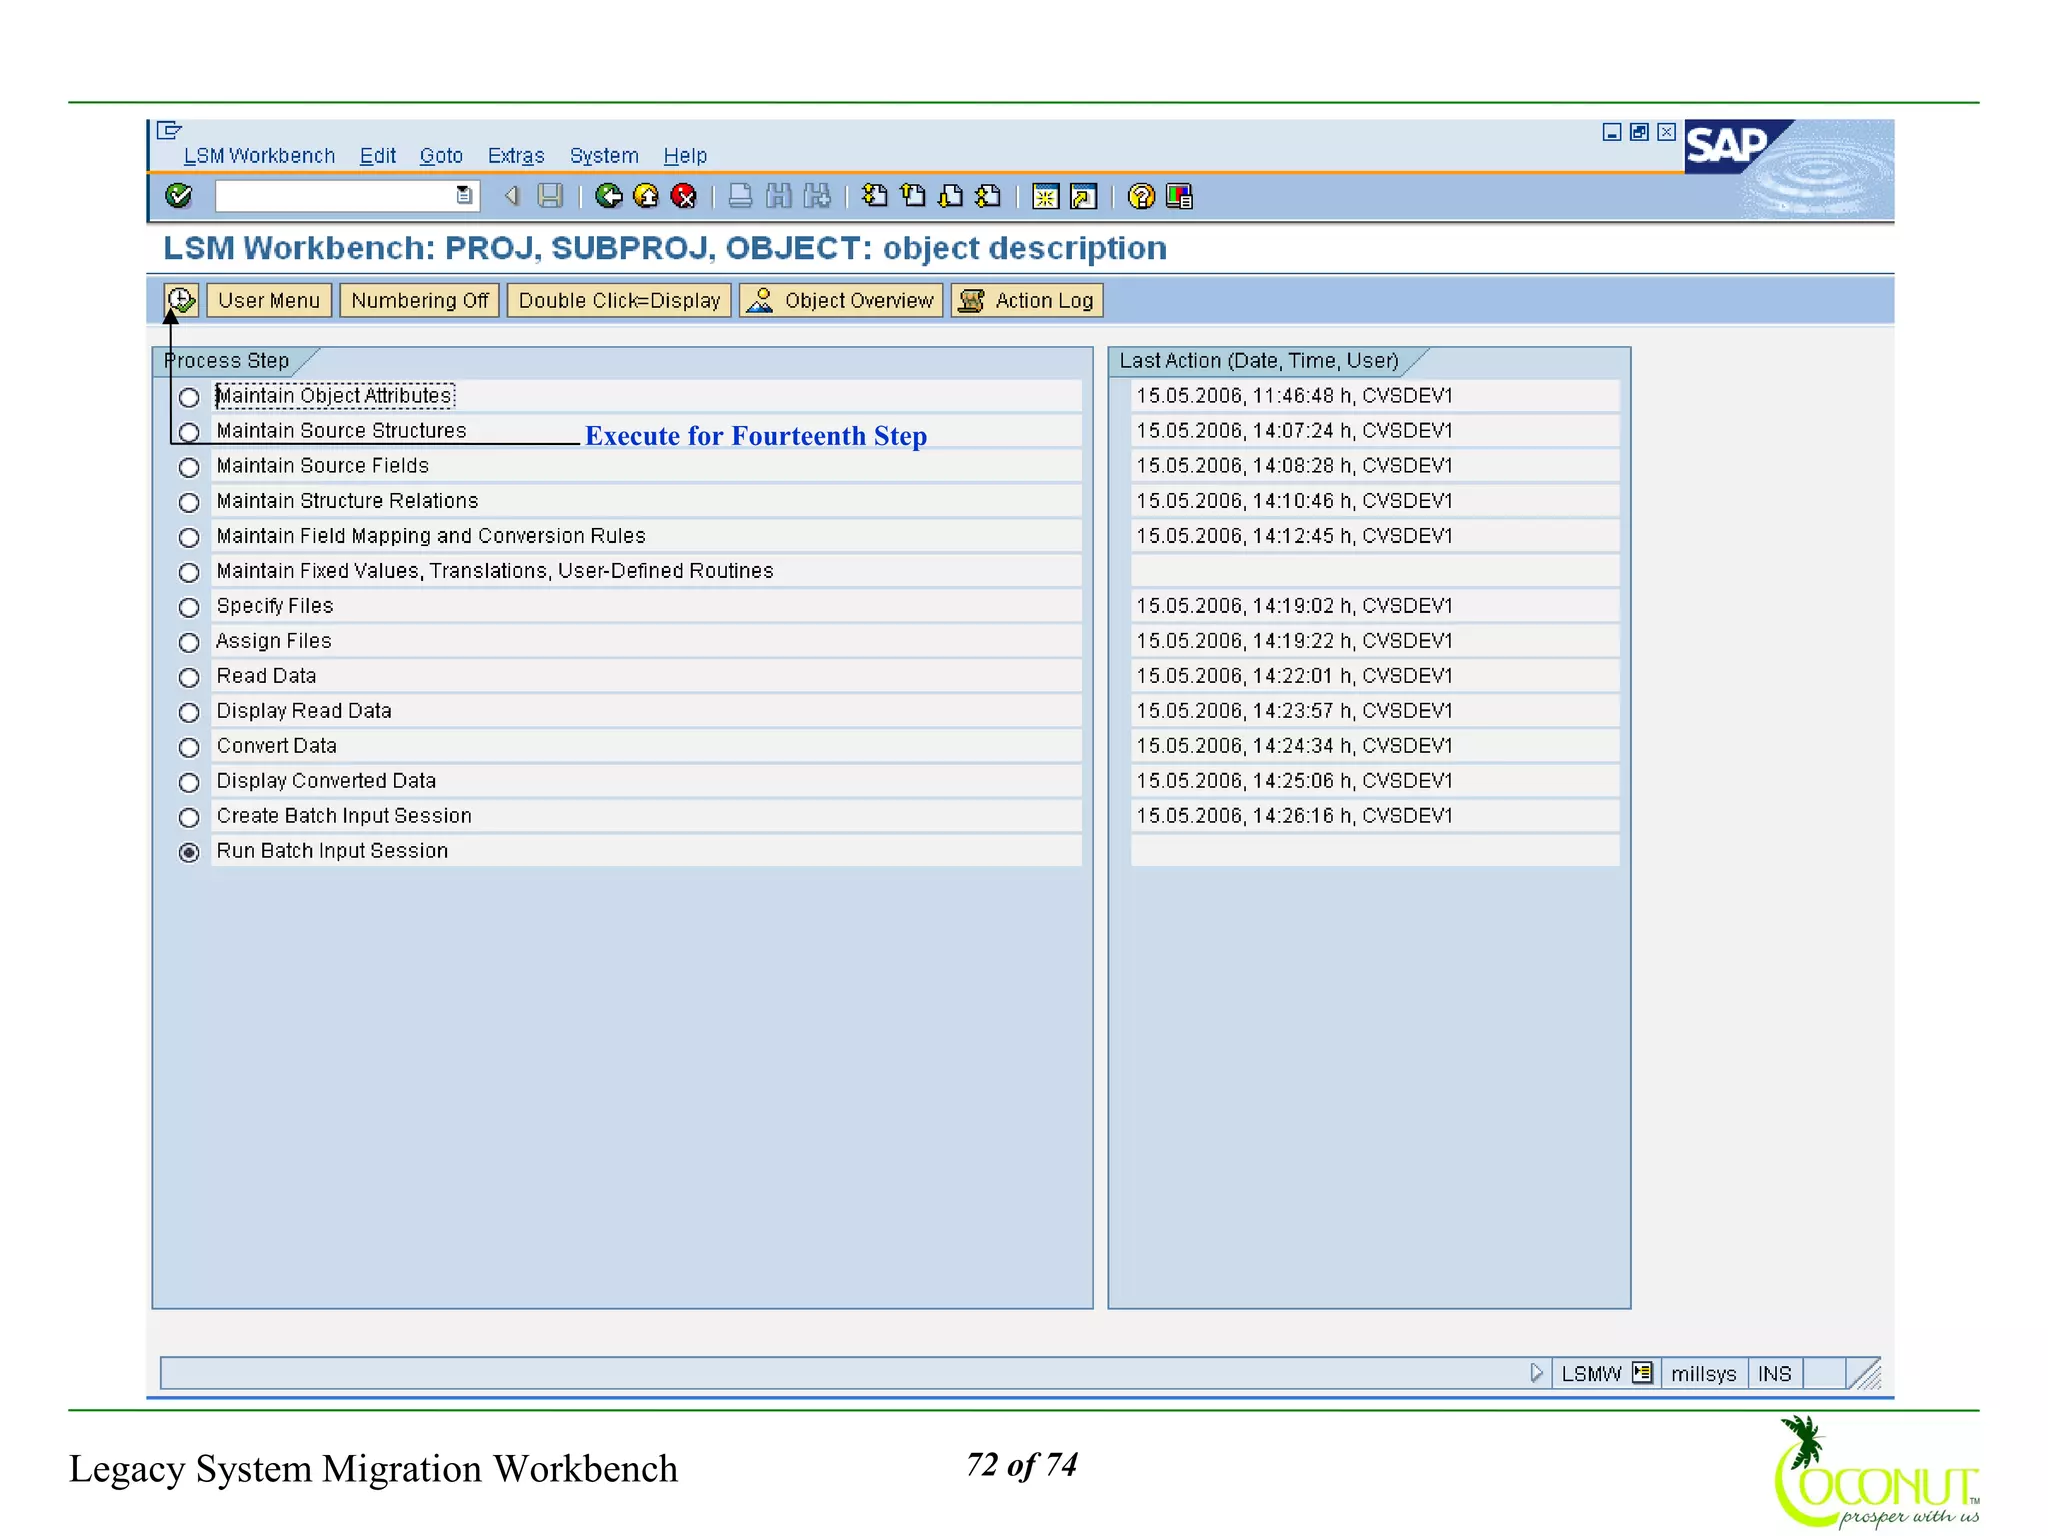The image size is (2048, 1536).
Task: Click 'millsys' in the status bar
Action: pos(1704,1373)
